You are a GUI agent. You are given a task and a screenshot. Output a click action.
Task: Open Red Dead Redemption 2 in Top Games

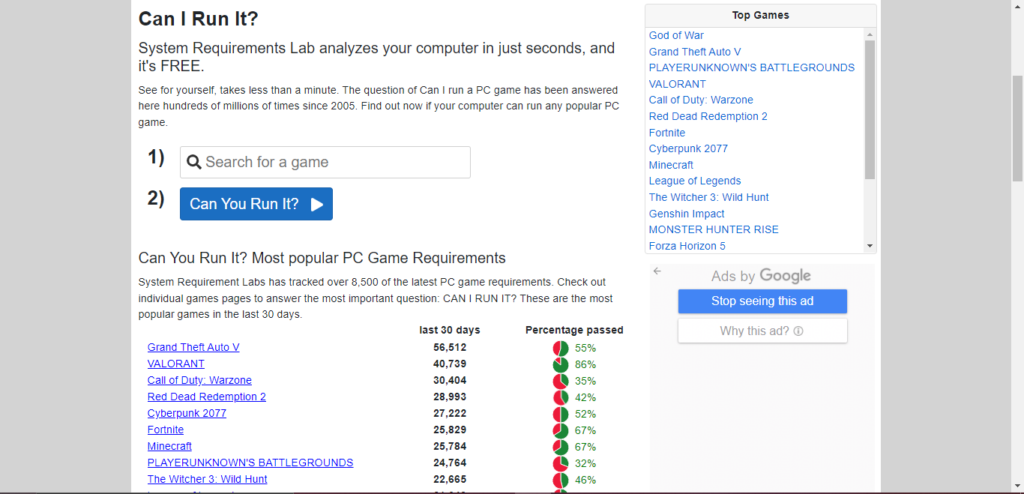(x=708, y=116)
